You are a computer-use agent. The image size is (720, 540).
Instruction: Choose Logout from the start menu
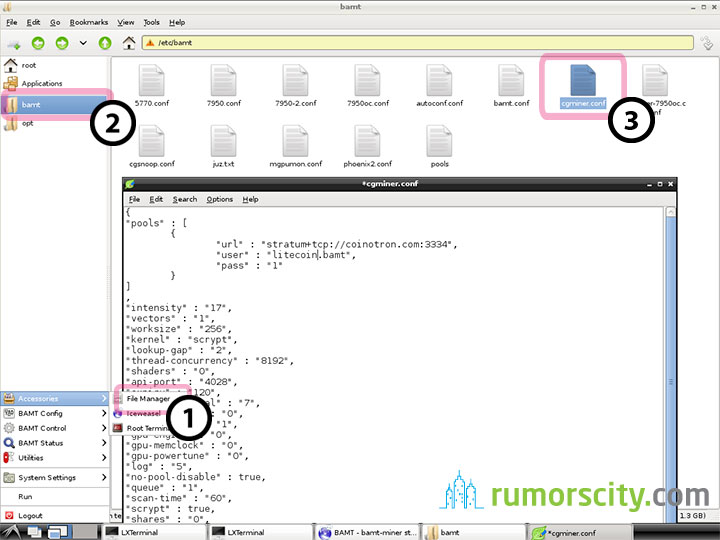click(x=55, y=516)
